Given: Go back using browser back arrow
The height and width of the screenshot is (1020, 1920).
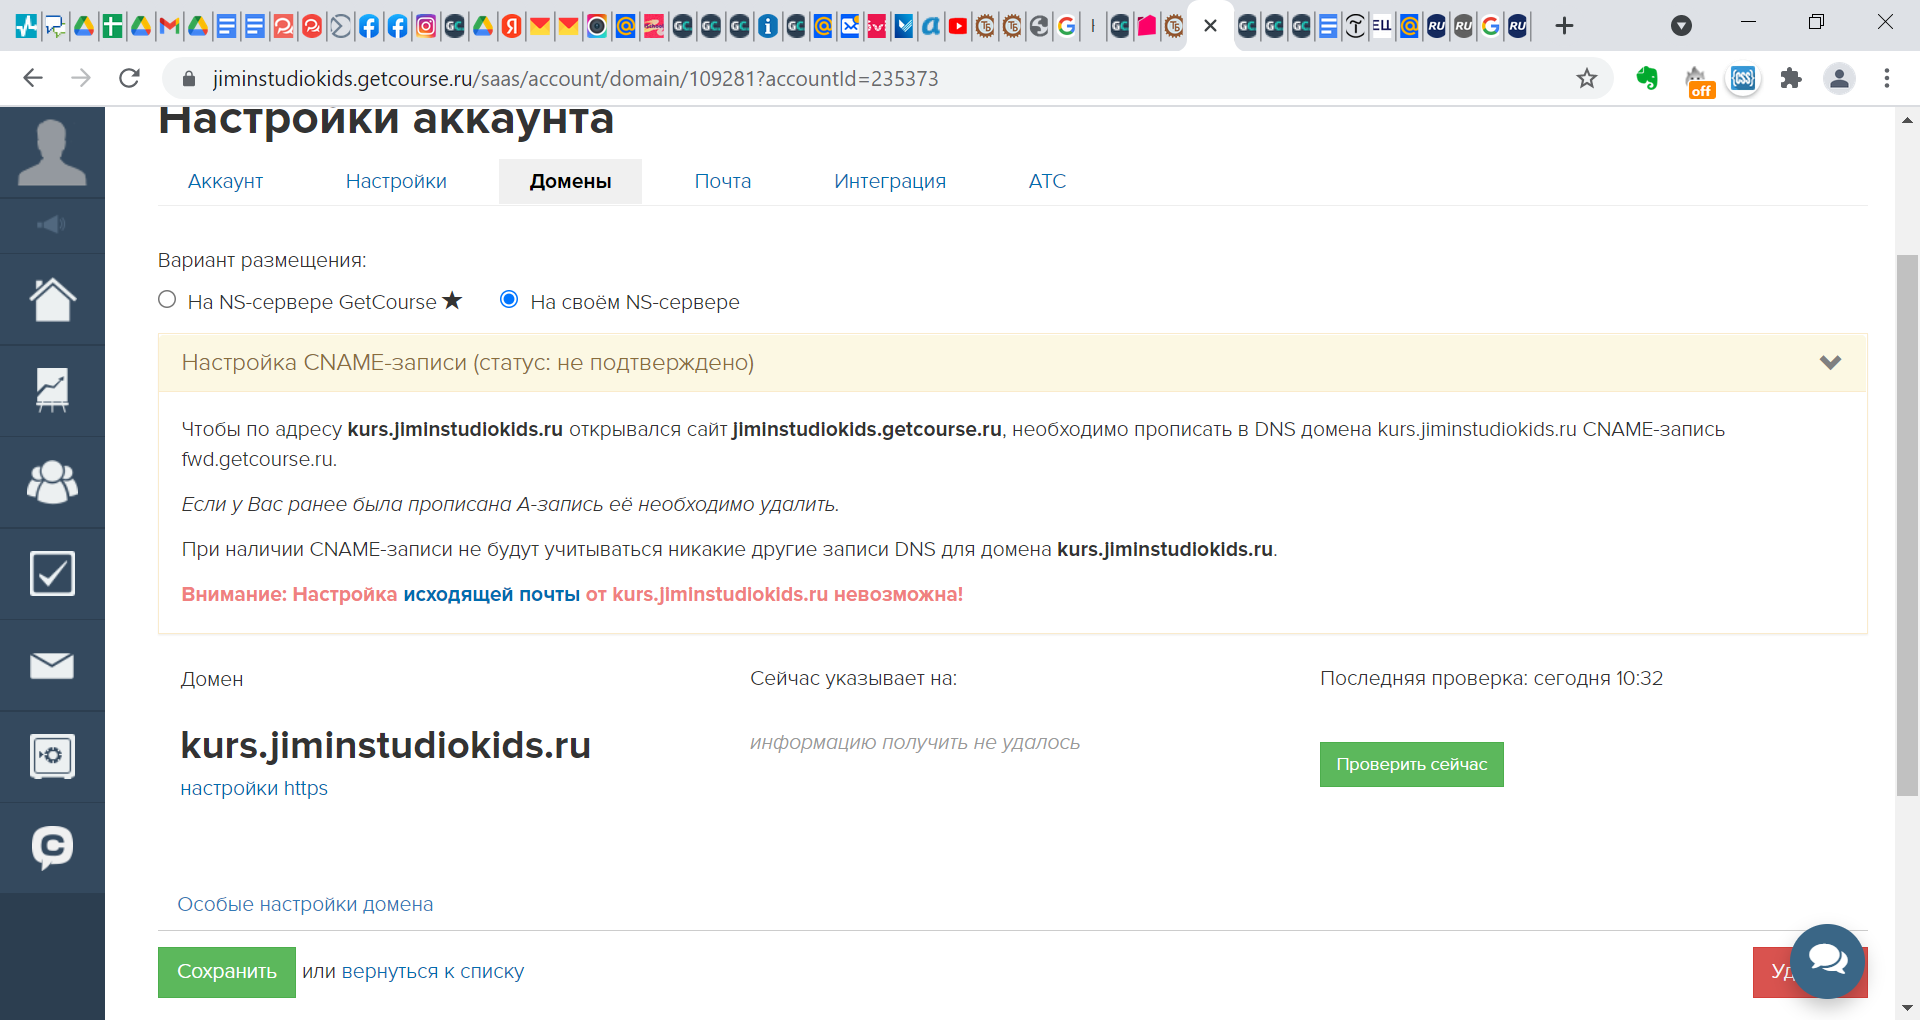Looking at the screenshot, I should pyautogui.click(x=33, y=78).
